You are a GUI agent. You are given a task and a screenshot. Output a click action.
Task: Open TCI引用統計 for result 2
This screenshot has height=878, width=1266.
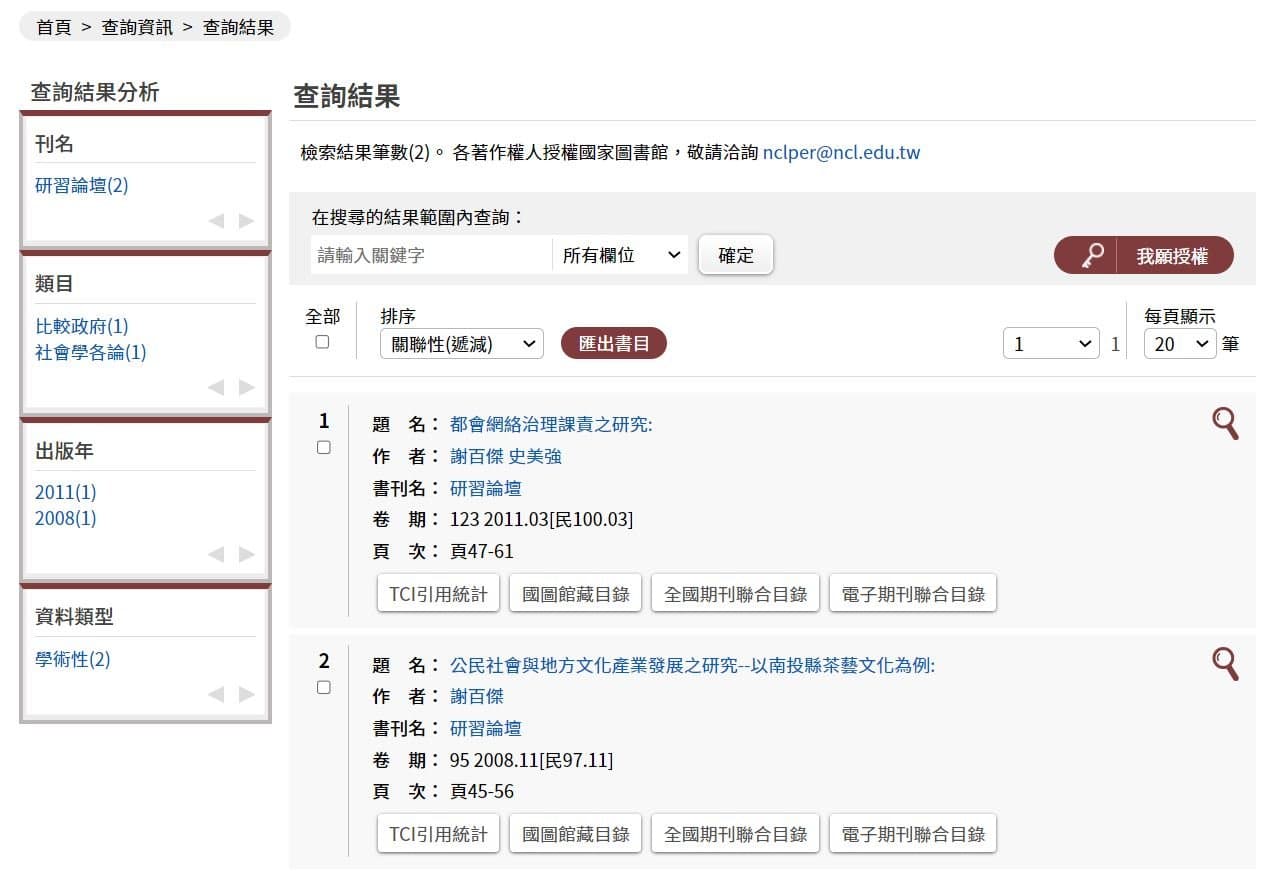[438, 833]
